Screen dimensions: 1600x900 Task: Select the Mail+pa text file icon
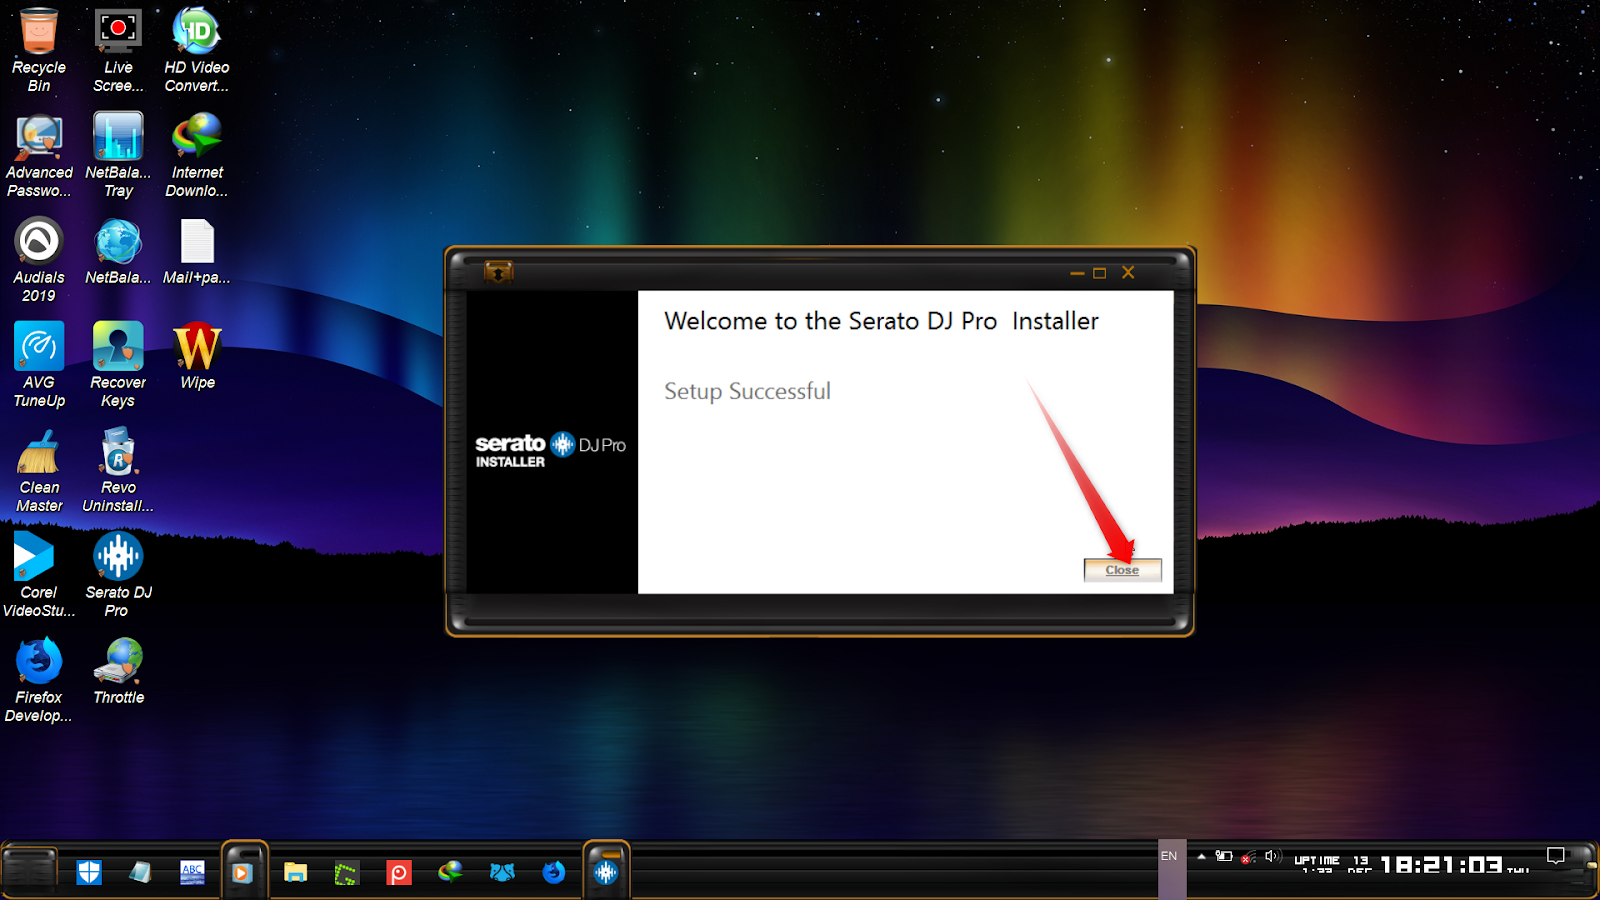click(197, 252)
